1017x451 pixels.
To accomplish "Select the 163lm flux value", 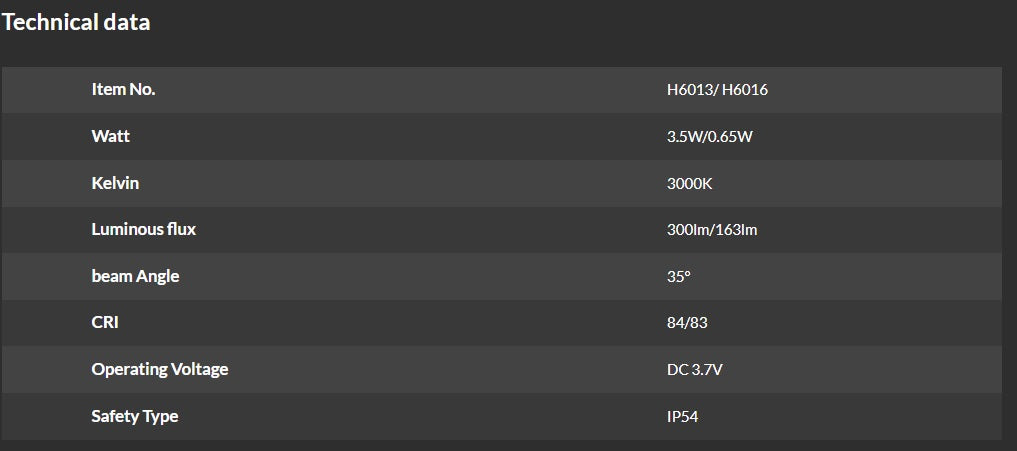I will pyautogui.click(x=735, y=230).
